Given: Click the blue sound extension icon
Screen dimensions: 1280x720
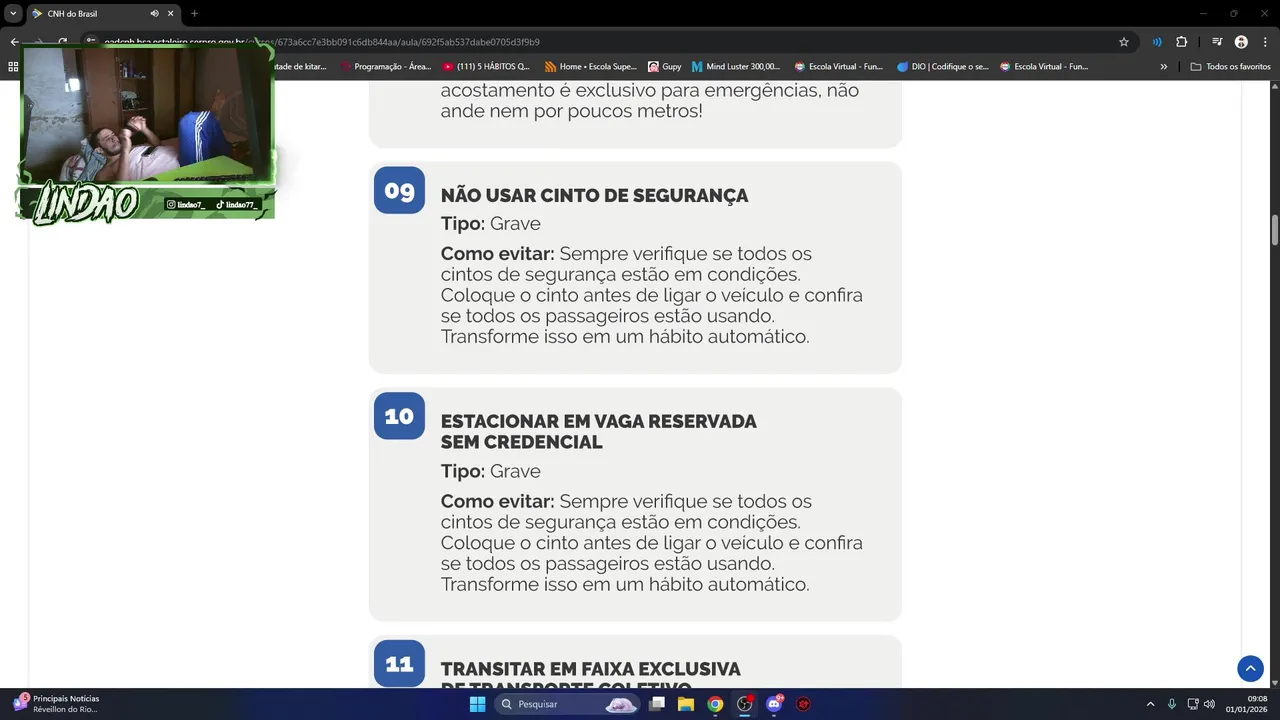Looking at the screenshot, I should click(1157, 42).
